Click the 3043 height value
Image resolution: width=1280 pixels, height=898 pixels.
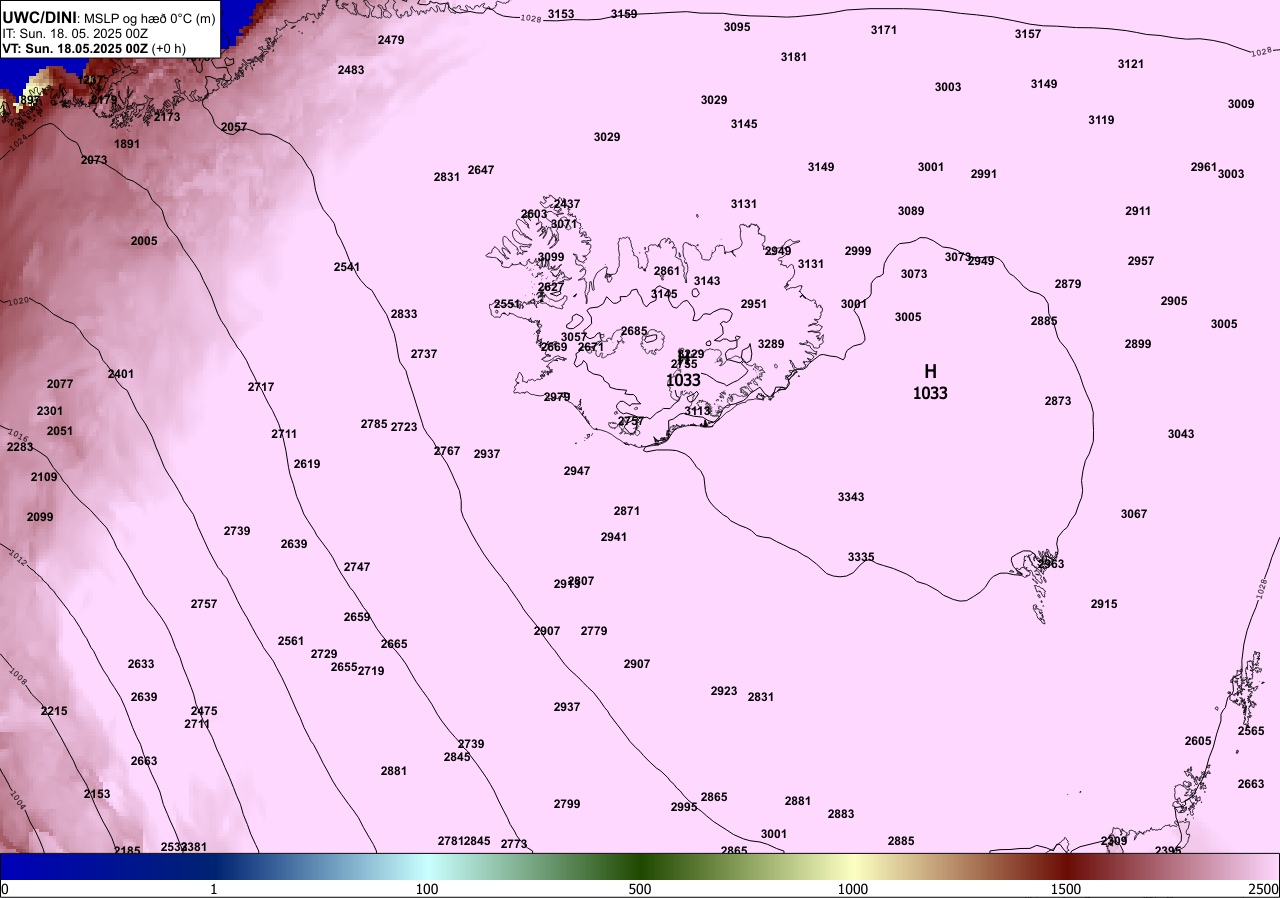tap(1181, 434)
